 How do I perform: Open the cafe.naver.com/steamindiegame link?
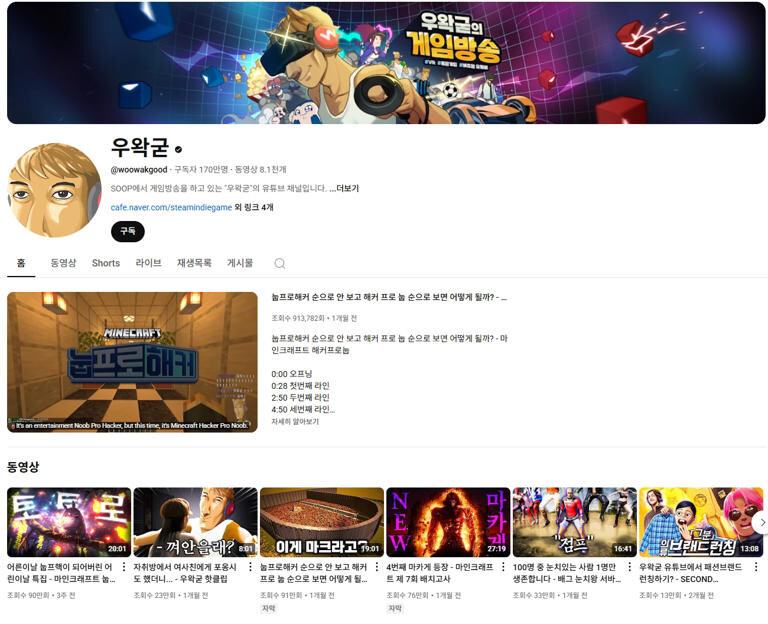171,207
